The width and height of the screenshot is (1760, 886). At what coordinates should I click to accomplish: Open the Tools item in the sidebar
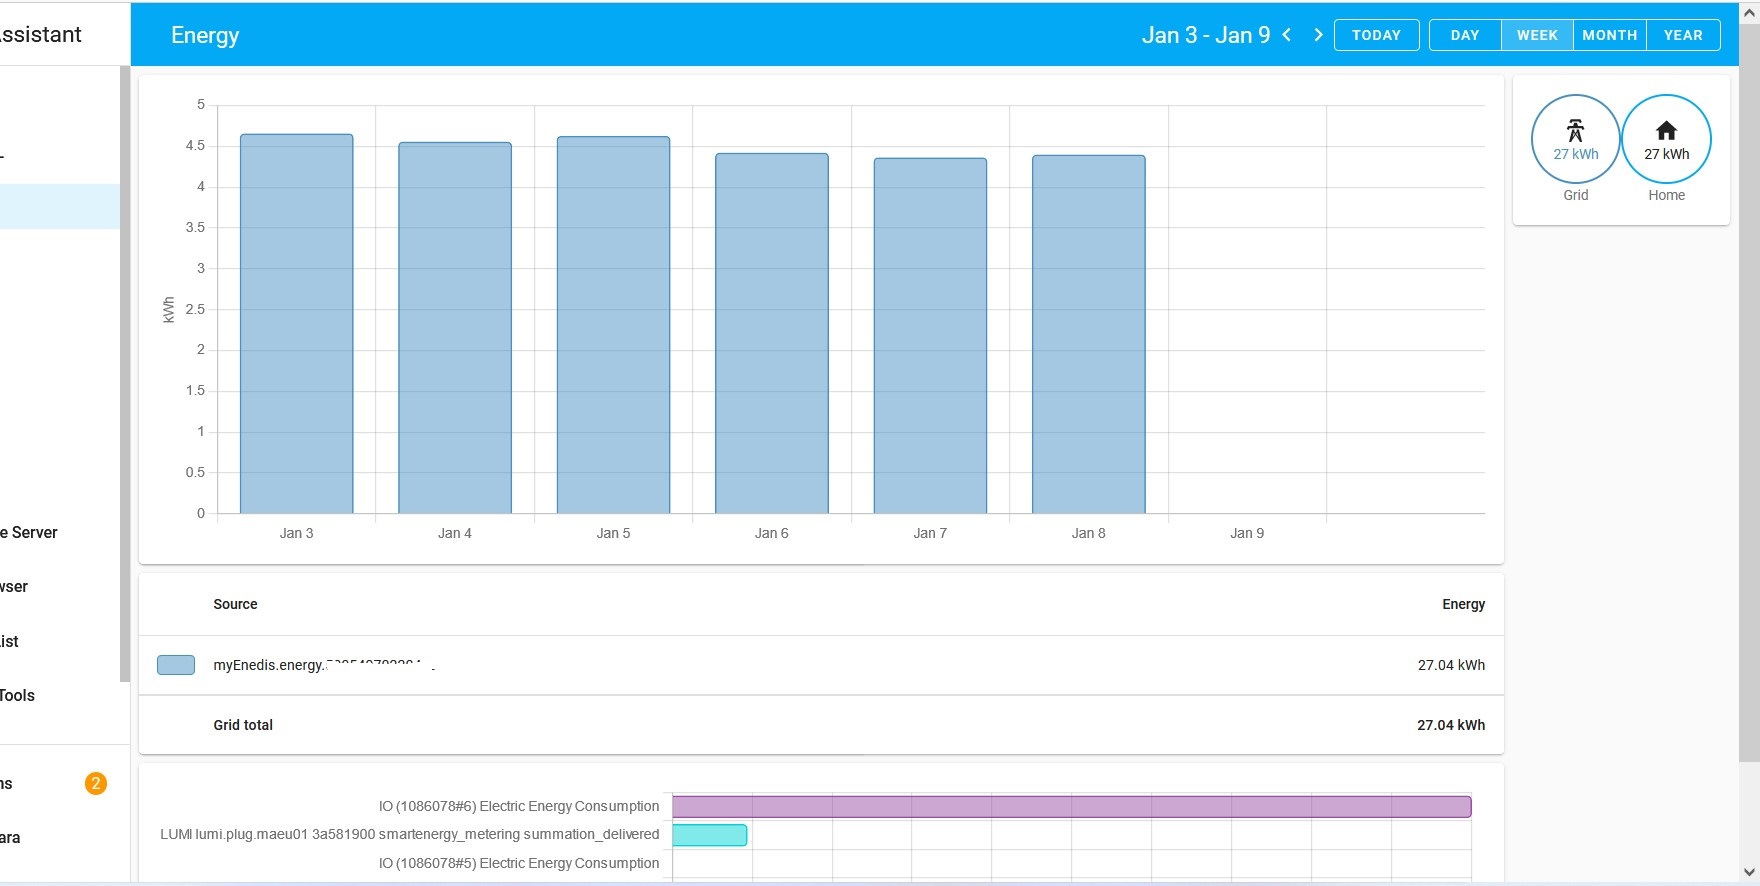click(18, 696)
